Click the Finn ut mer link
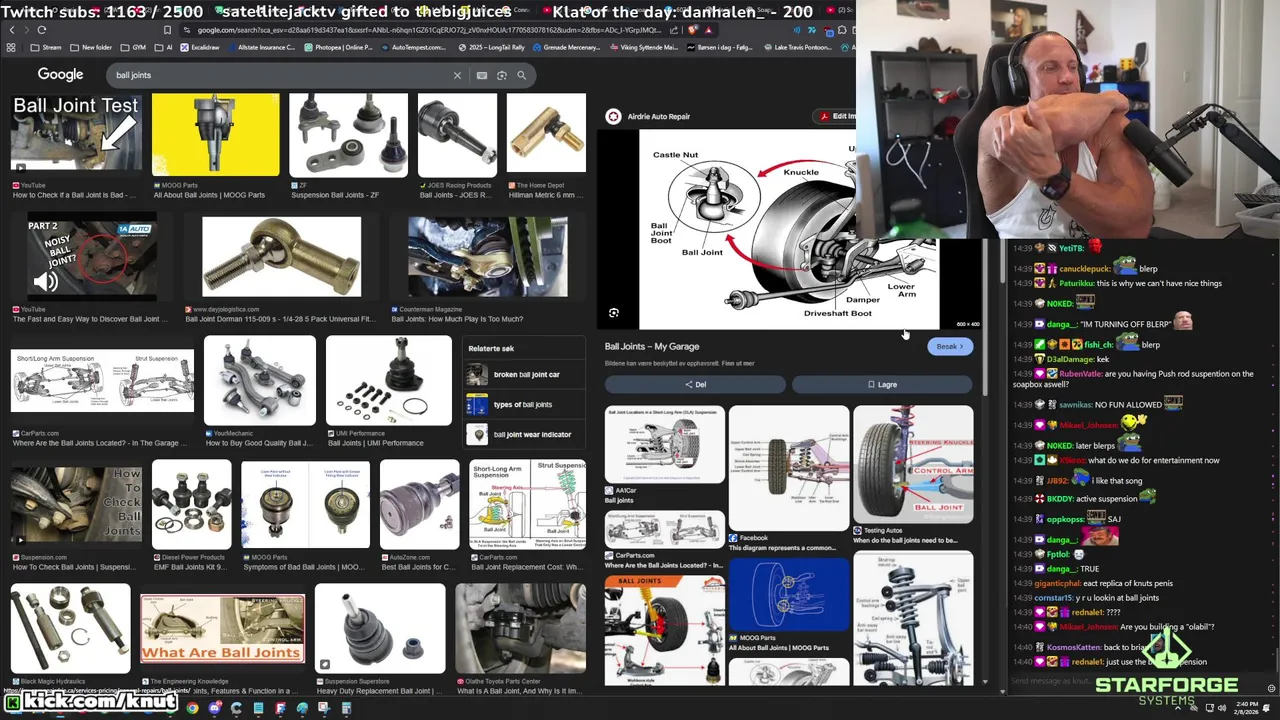 pos(740,363)
